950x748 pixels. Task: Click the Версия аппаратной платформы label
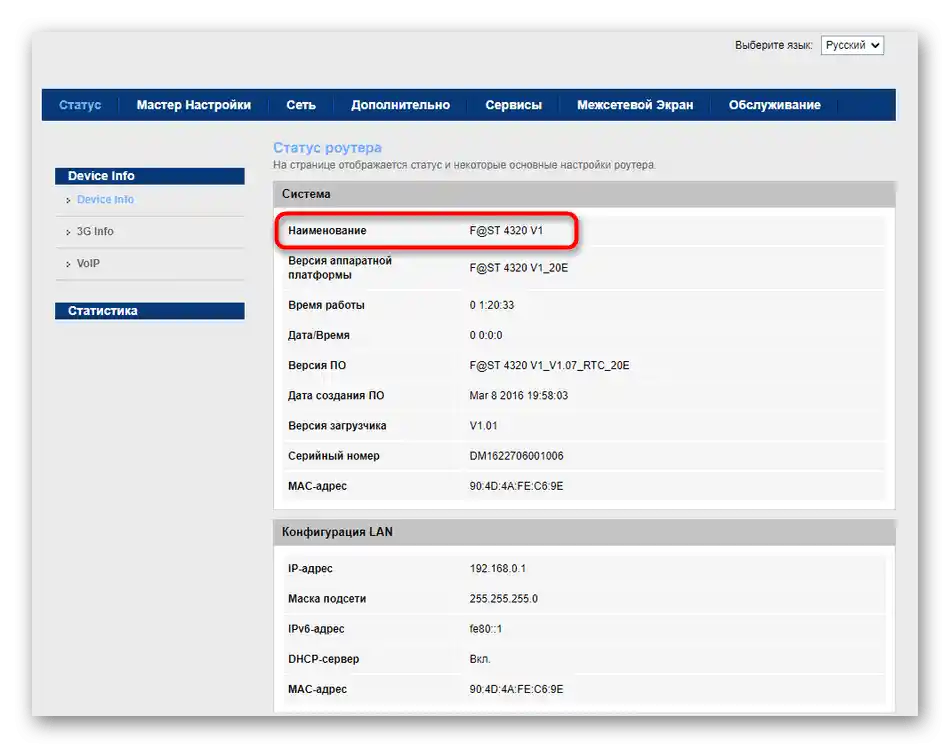[340, 268]
